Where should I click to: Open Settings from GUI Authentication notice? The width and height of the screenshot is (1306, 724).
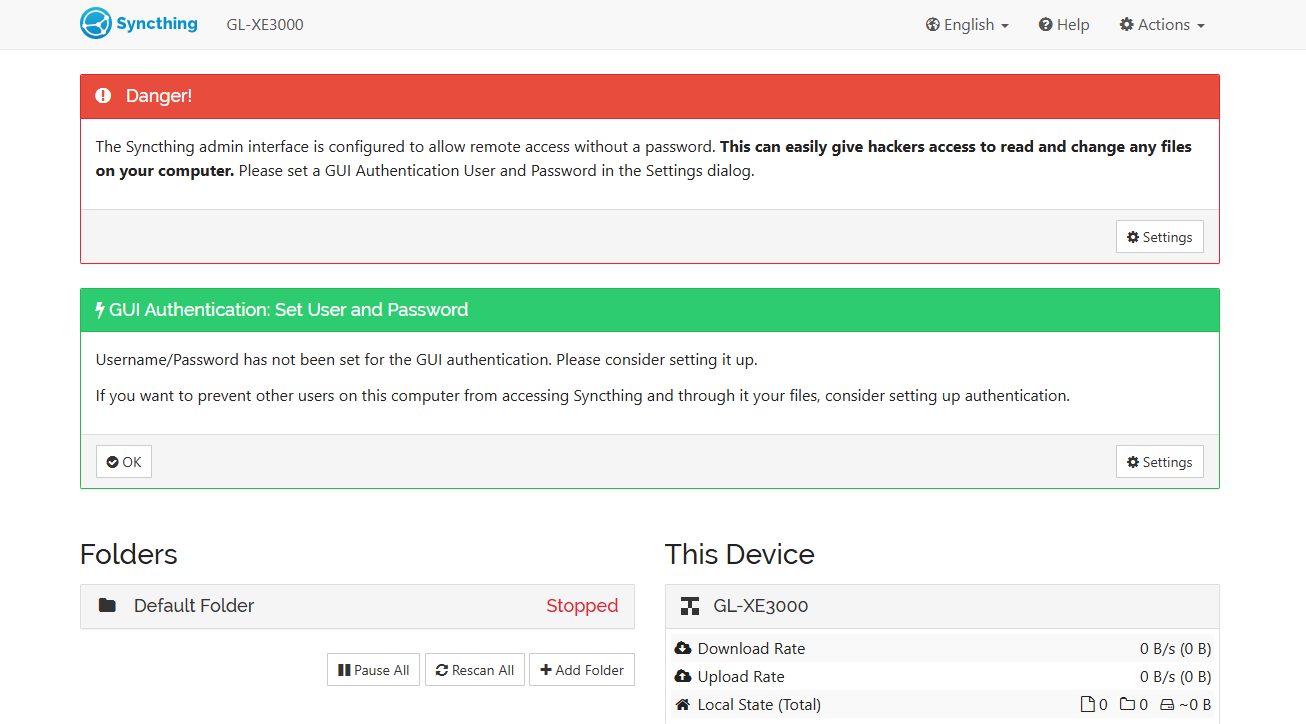pyautogui.click(x=1159, y=462)
